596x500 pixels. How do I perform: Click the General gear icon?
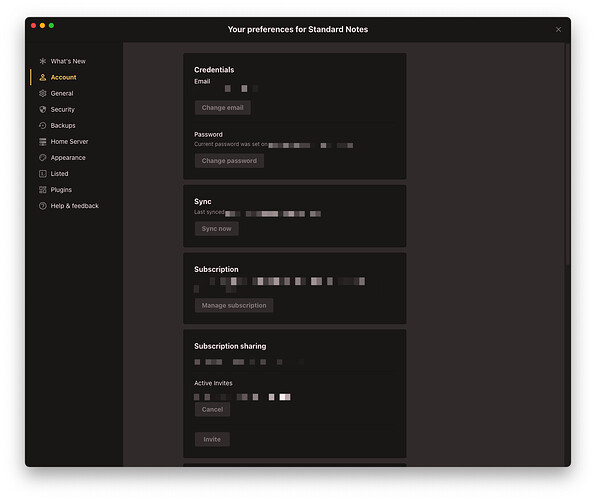point(43,93)
